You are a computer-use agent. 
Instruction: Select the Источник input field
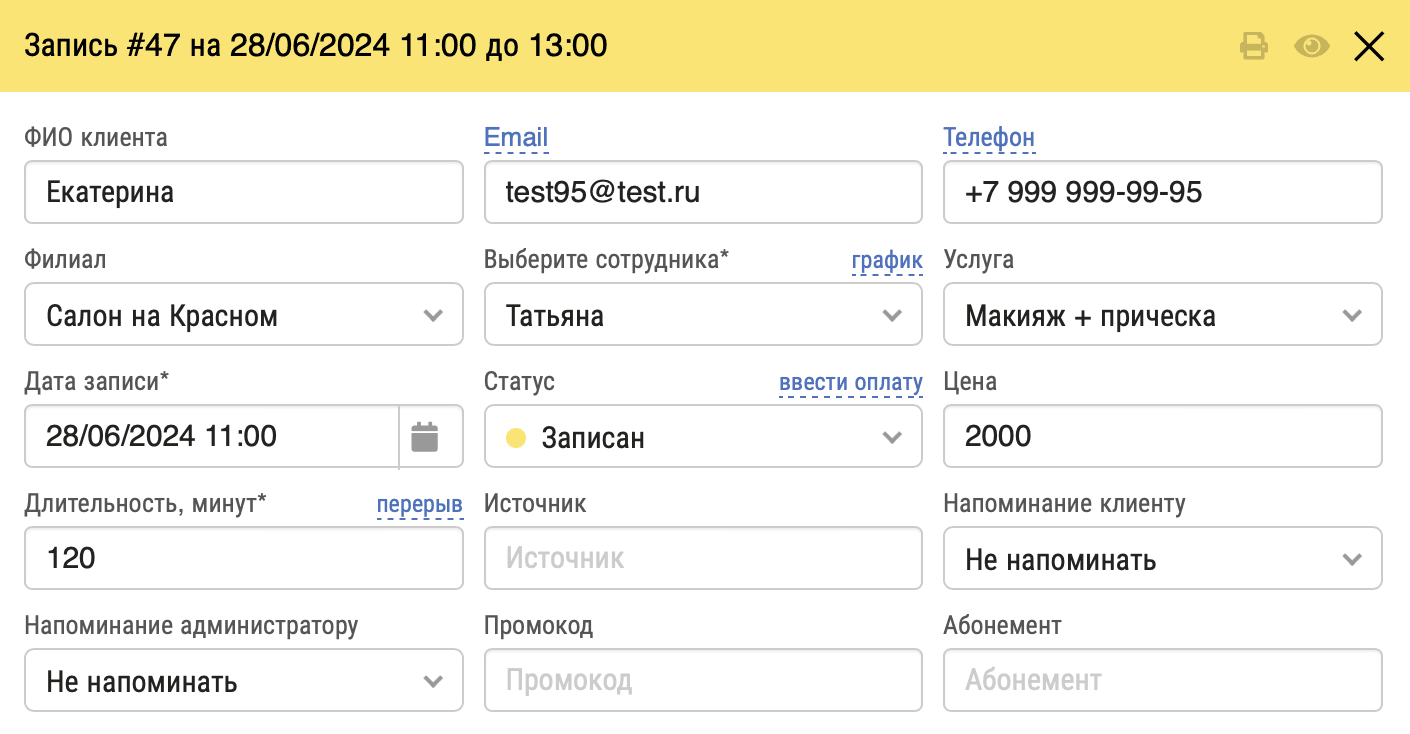coord(702,559)
